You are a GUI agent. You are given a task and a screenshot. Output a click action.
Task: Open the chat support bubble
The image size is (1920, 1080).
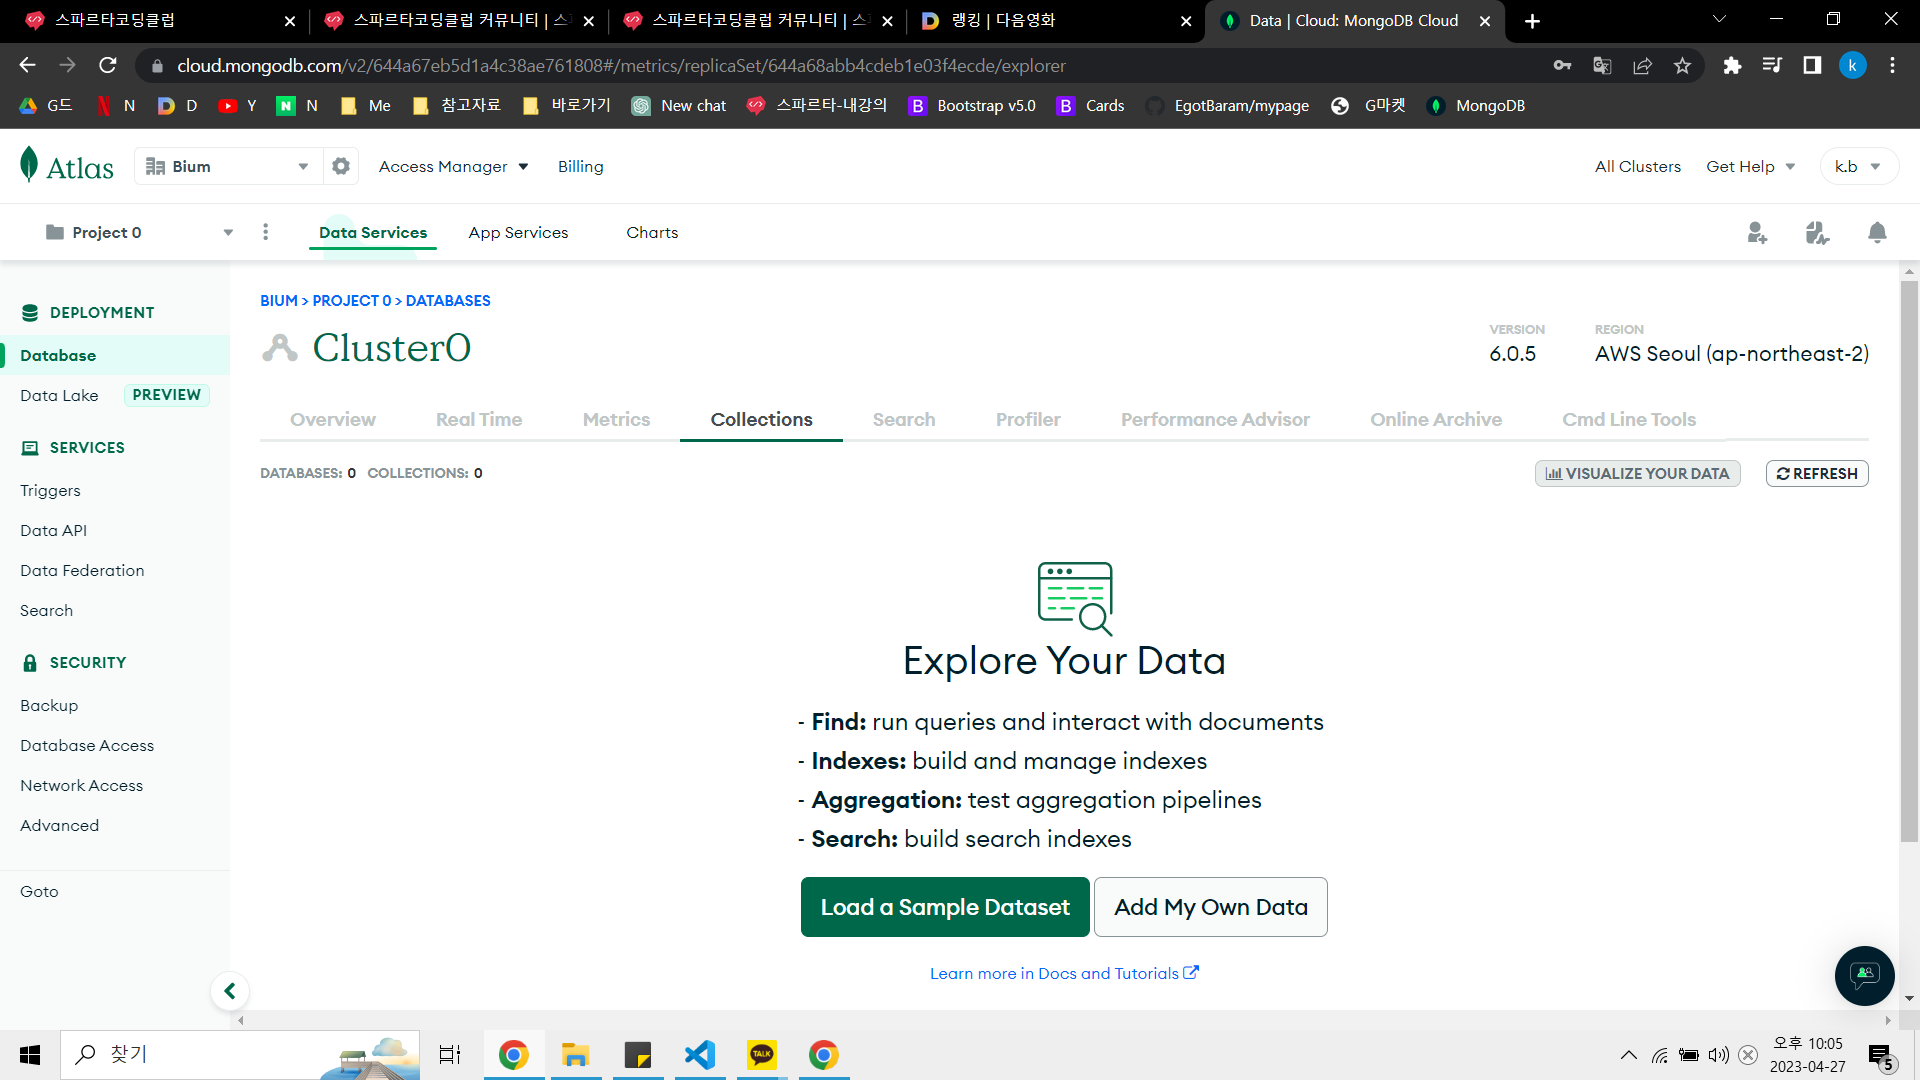click(1864, 975)
